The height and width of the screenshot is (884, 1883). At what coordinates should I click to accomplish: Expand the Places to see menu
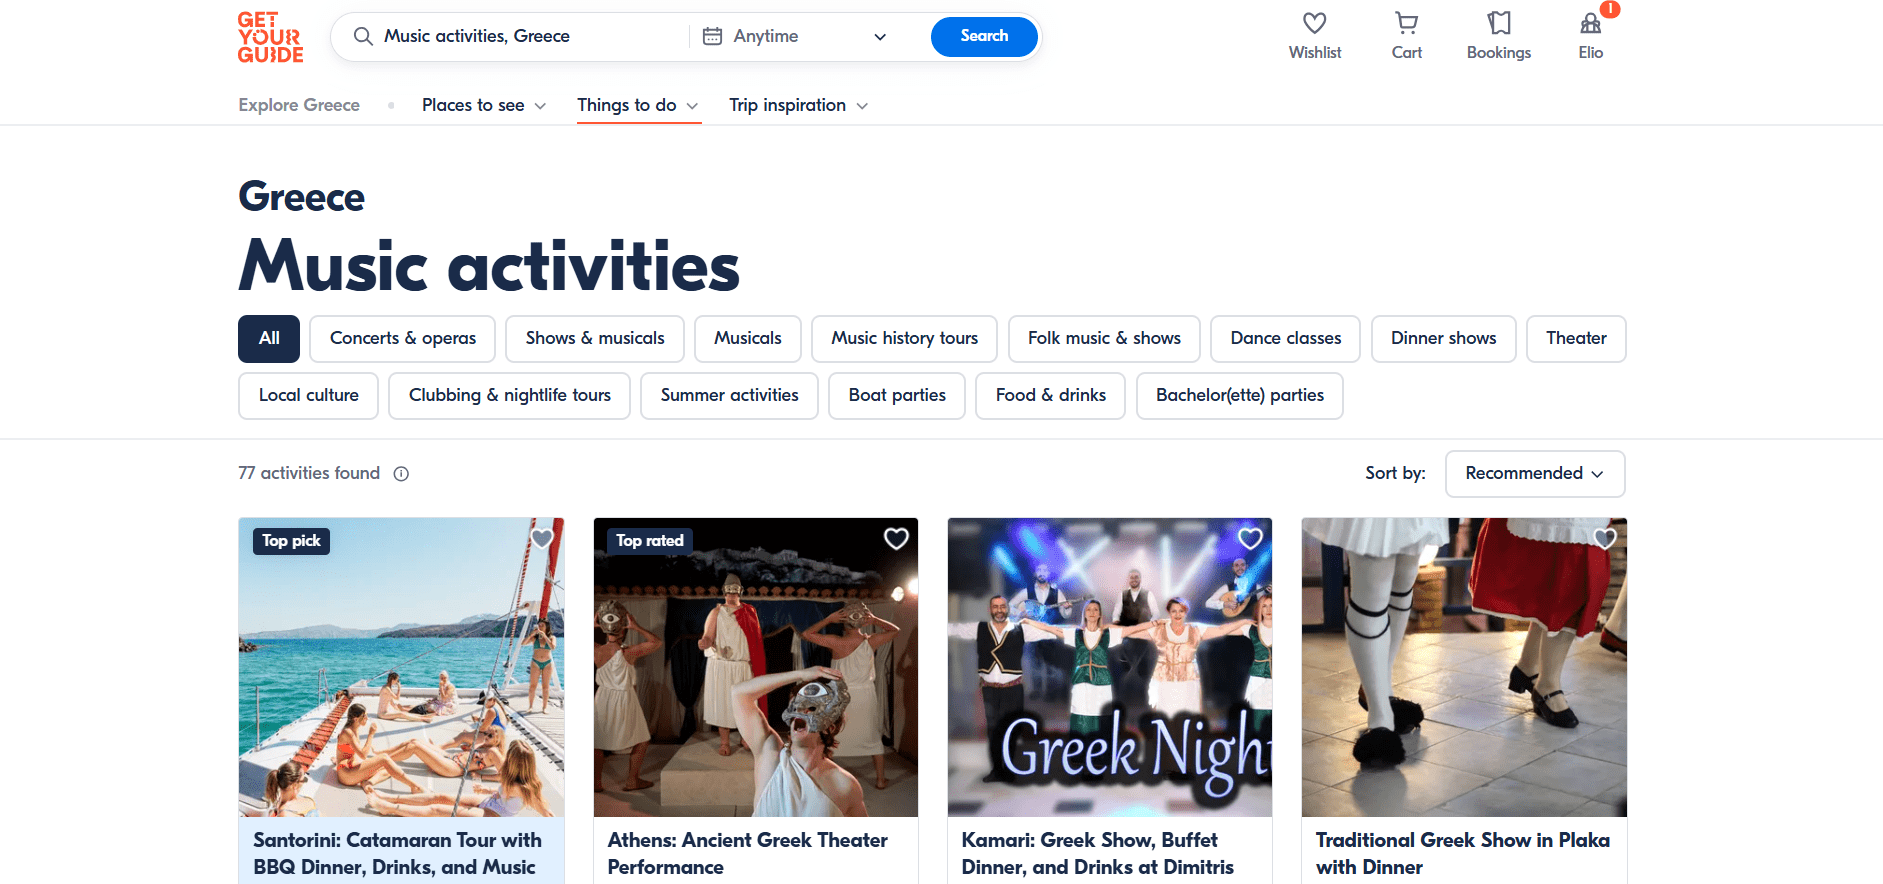pyautogui.click(x=484, y=105)
